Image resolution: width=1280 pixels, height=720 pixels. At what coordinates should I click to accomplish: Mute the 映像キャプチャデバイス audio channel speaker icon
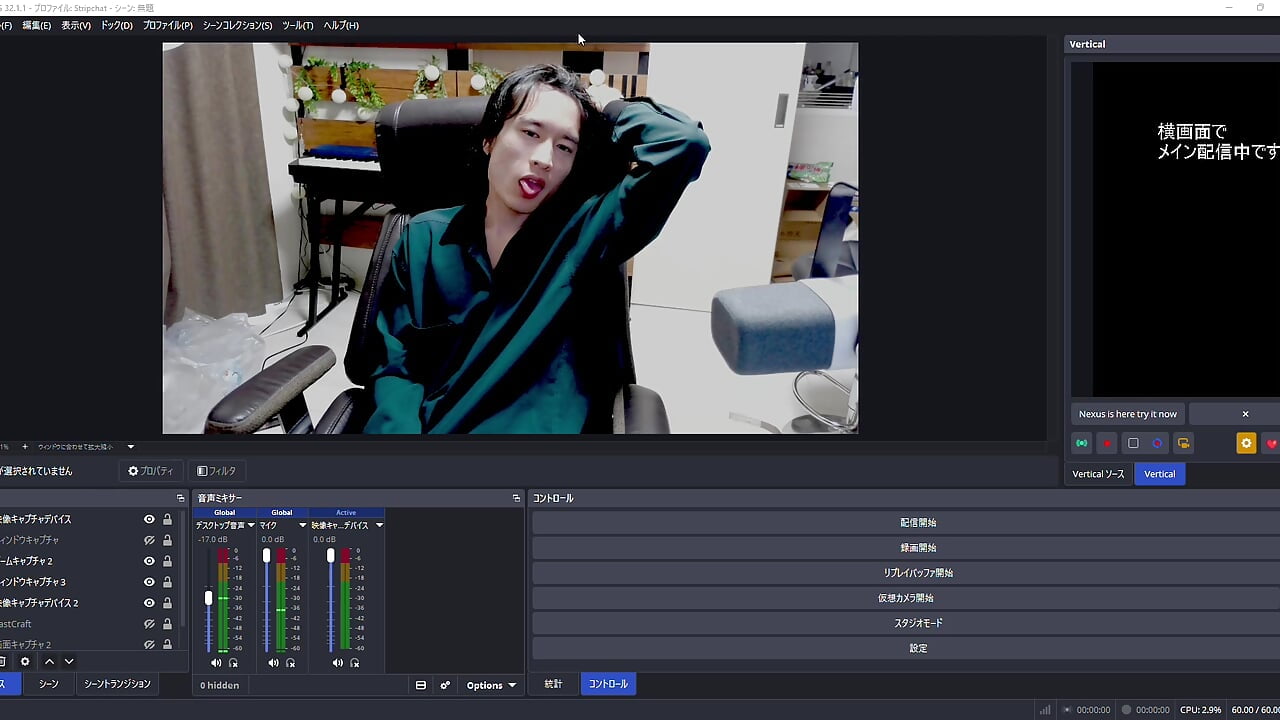click(x=338, y=663)
